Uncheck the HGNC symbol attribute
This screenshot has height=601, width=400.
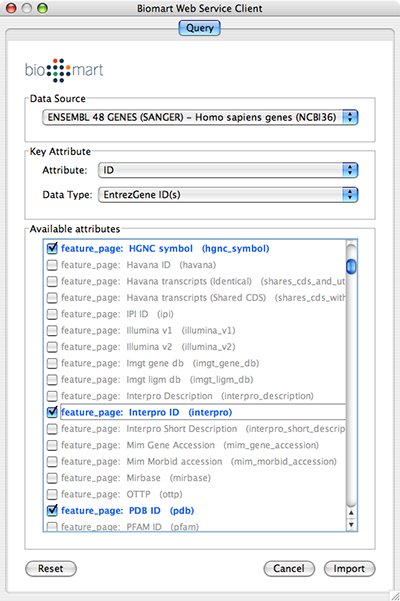(52, 248)
